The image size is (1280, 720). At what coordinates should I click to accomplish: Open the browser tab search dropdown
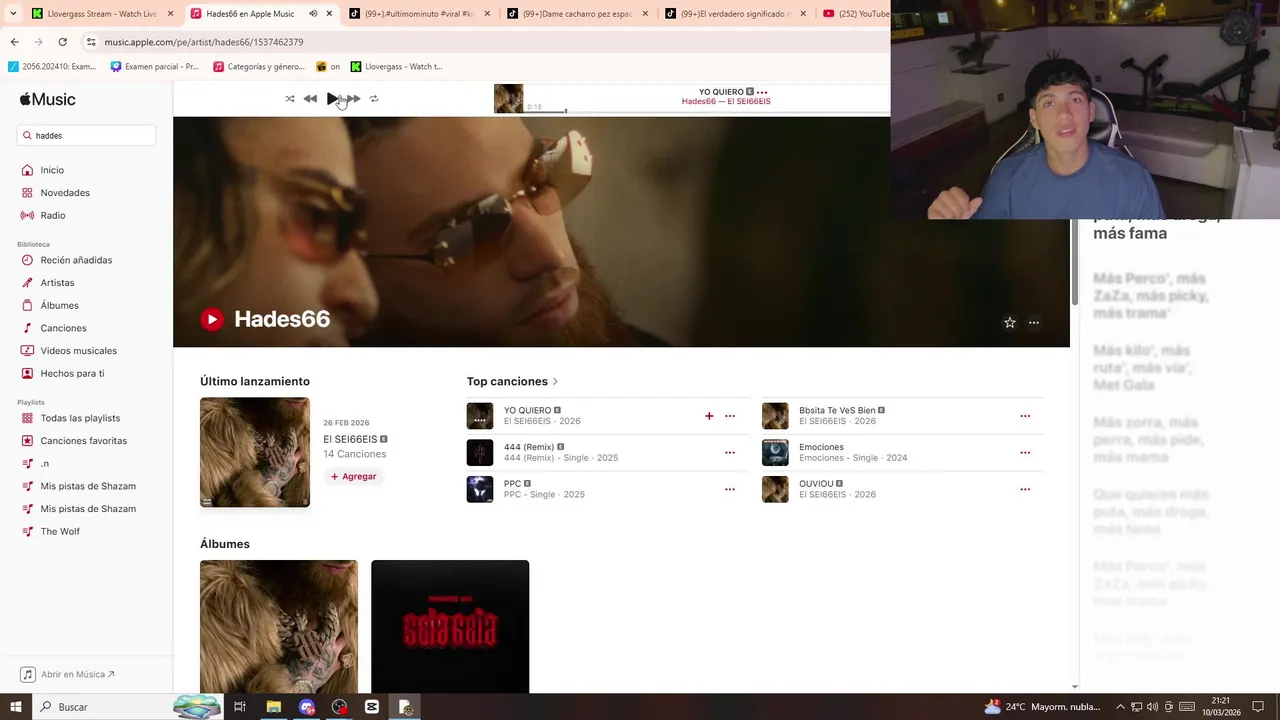pyautogui.click(x=13, y=14)
